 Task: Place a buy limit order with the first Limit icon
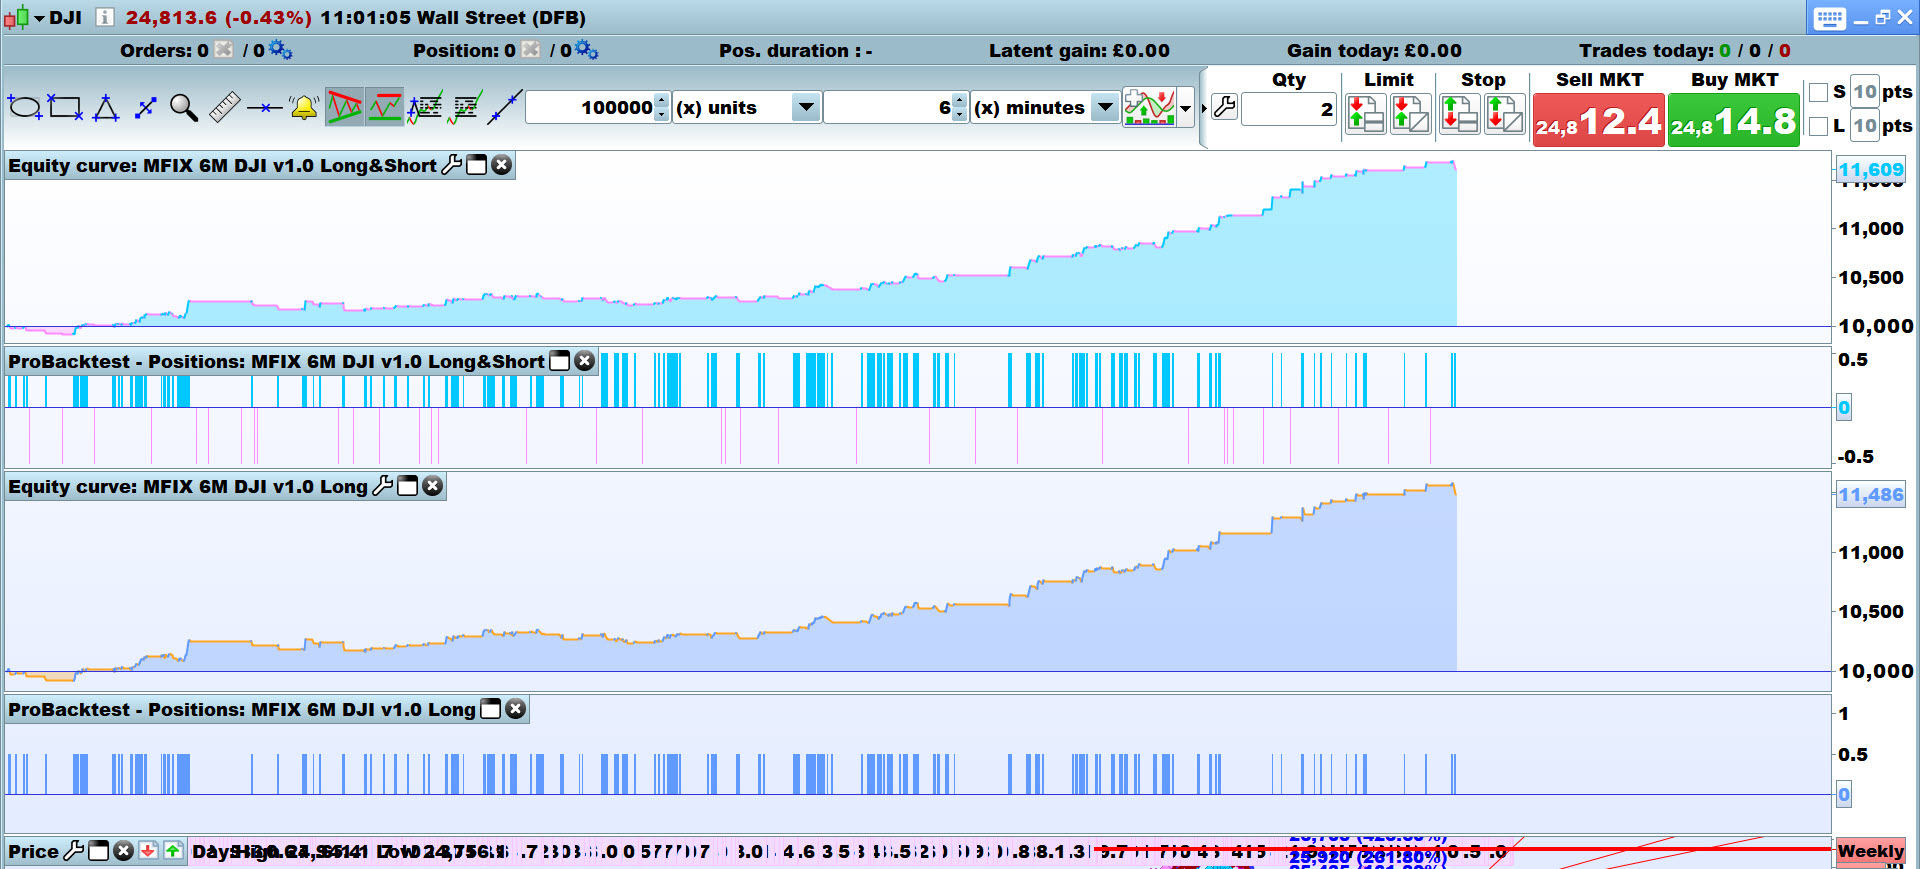pyautogui.click(x=1366, y=114)
